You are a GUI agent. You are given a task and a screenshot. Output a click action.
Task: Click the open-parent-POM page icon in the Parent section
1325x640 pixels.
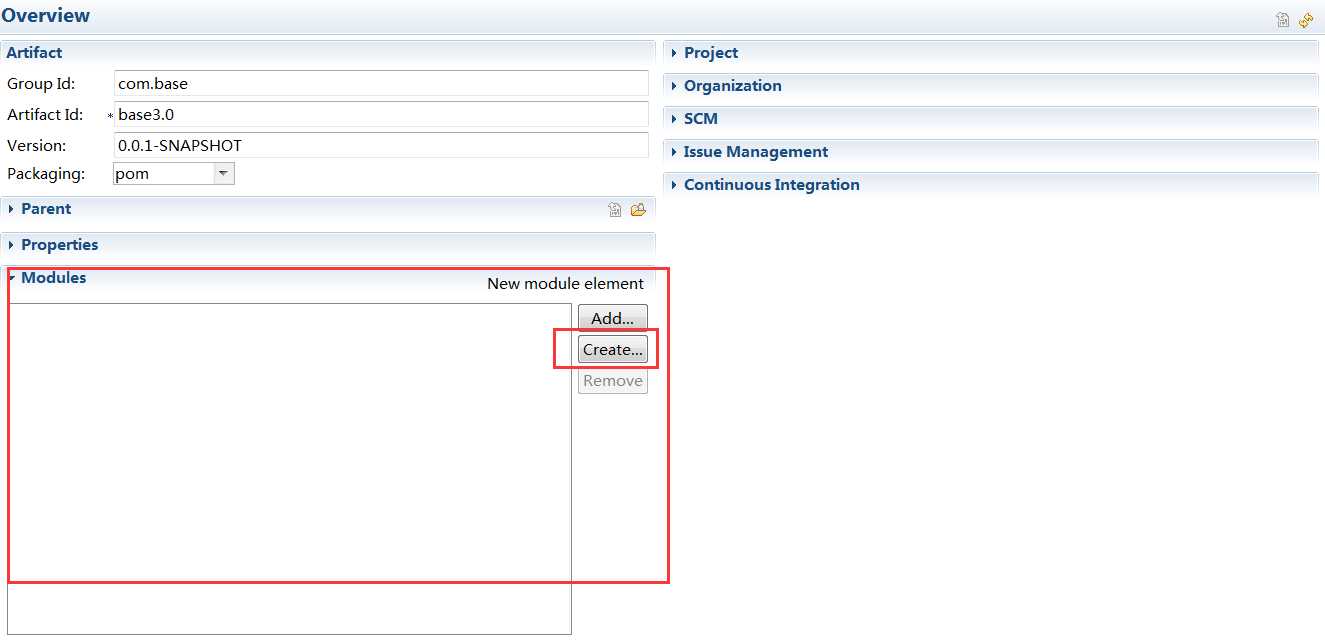pyautogui.click(x=615, y=210)
